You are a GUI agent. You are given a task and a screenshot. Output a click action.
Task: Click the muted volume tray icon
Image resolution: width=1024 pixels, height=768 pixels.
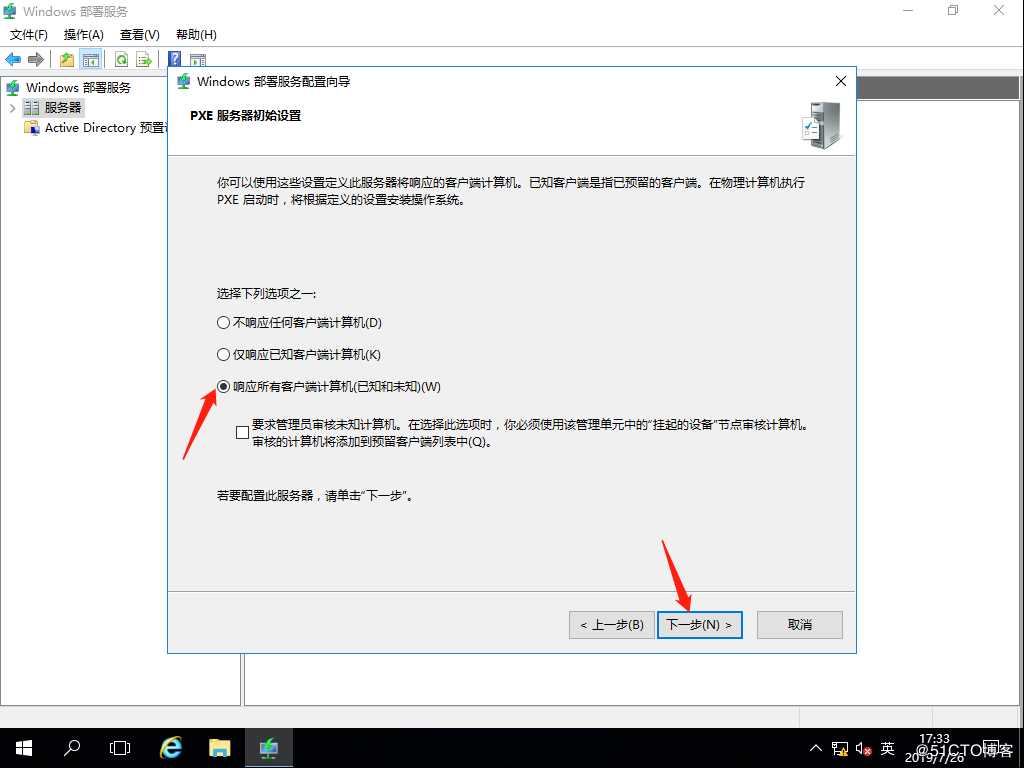coord(863,748)
